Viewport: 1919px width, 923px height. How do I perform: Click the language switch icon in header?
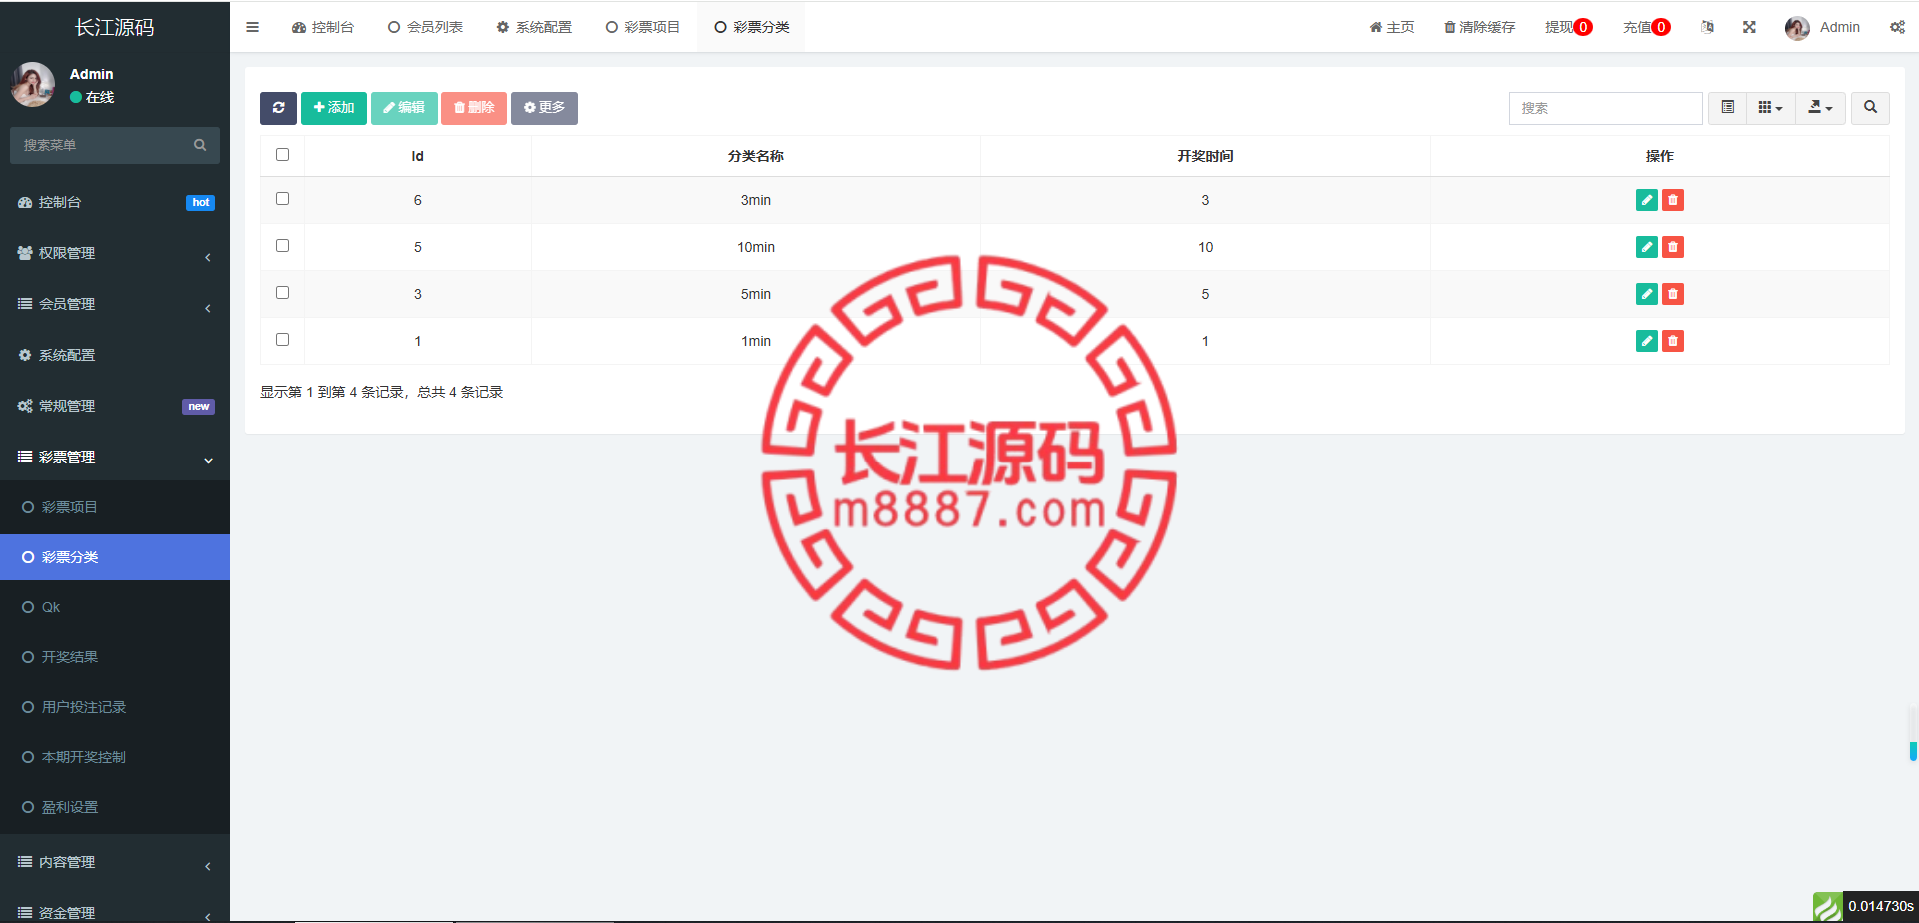coord(1707,27)
